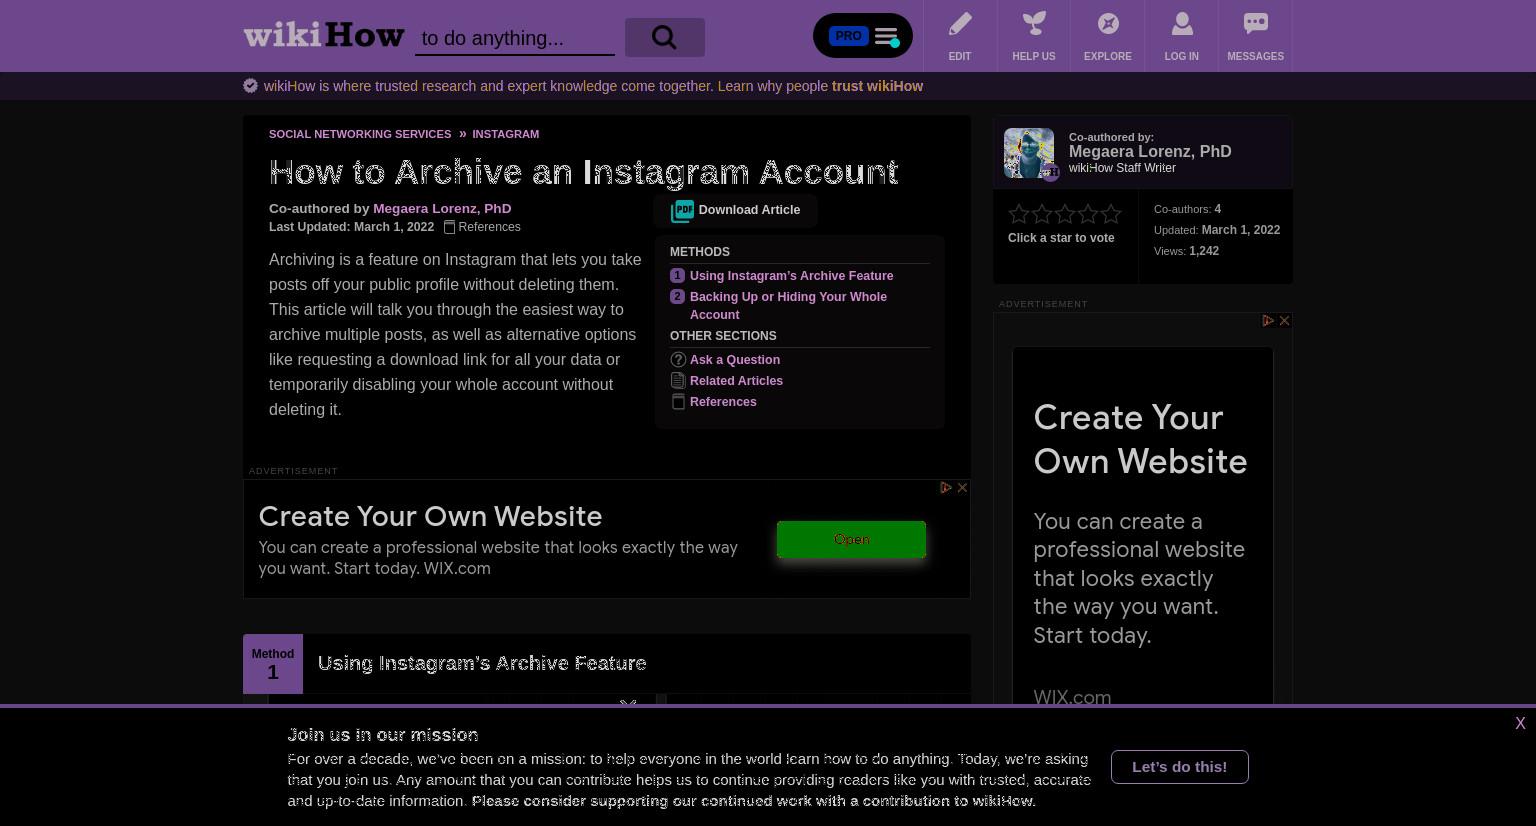Rate article with third star
Viewport: 1536px width, 826px height.
tap(1065, 214)
